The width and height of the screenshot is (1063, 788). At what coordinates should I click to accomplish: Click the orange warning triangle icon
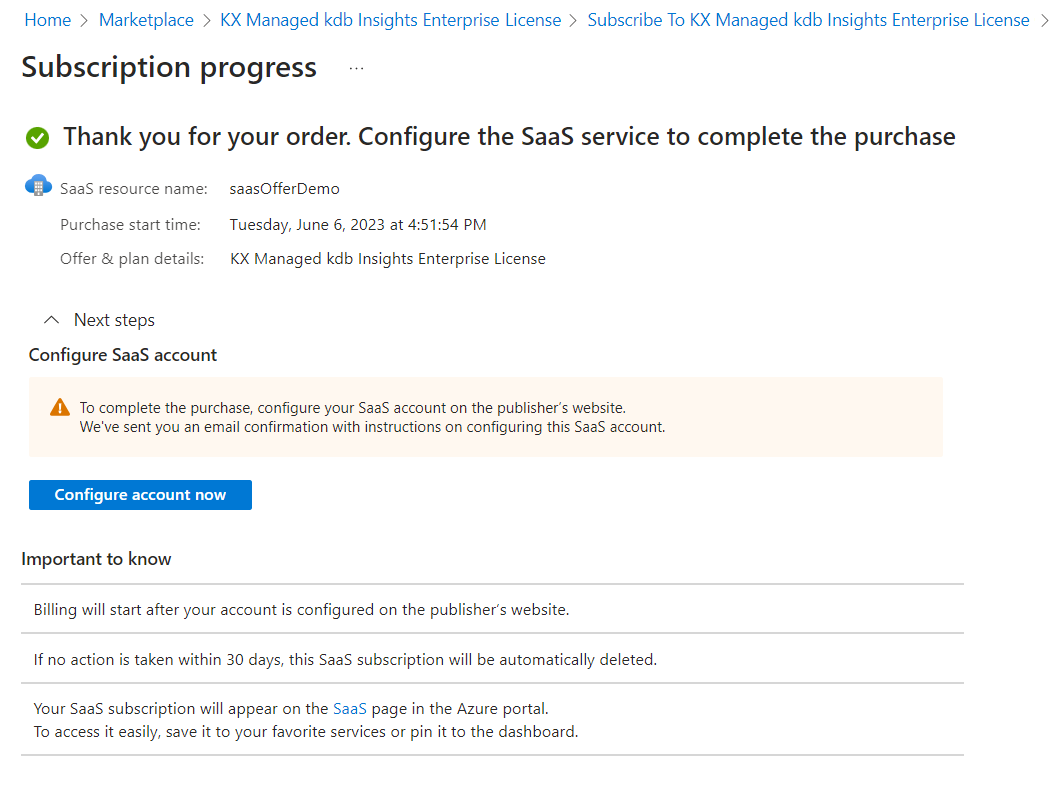[60, 408]
